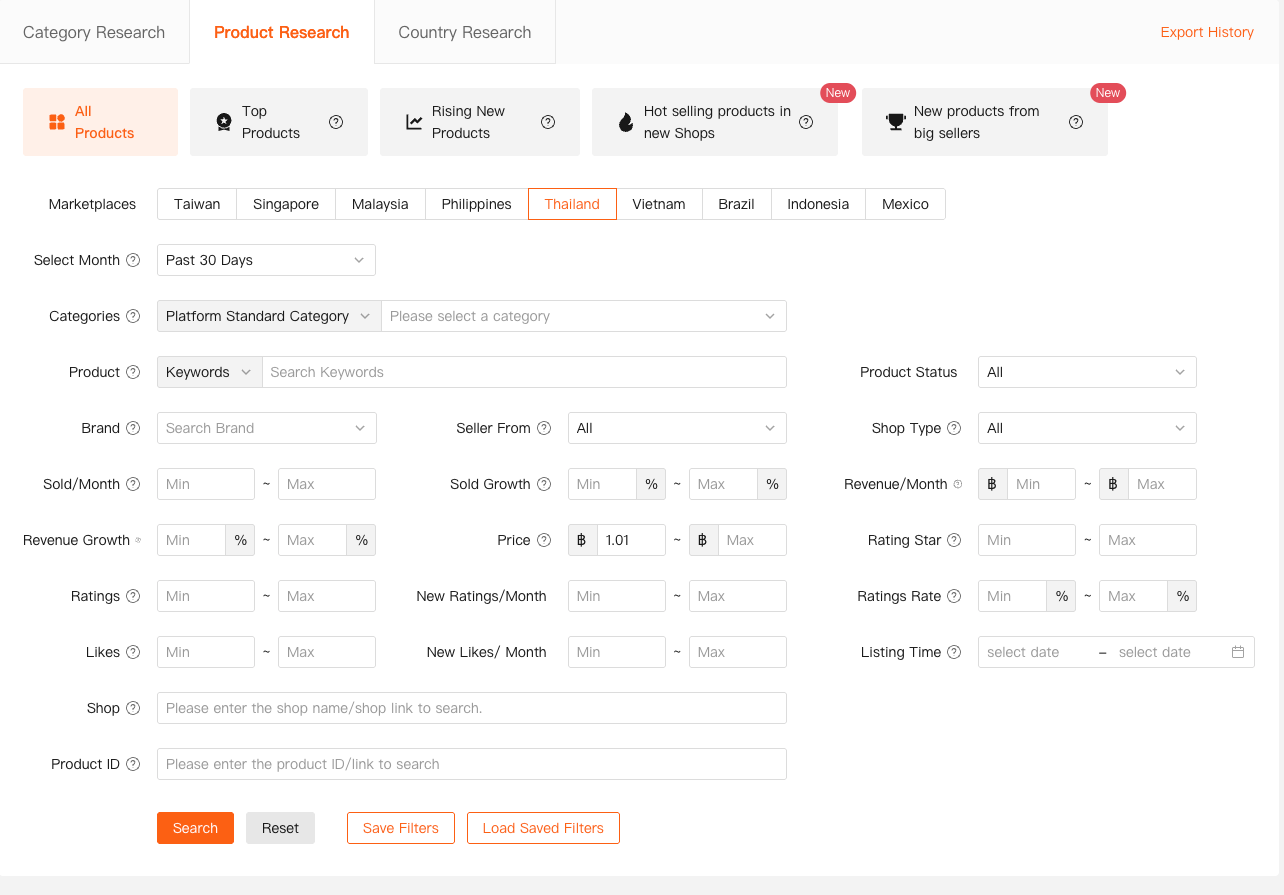This screenshot has width=1284, height=895.
Task: Click the calendar icon in Listing Time field
Action: point(1238,652)
